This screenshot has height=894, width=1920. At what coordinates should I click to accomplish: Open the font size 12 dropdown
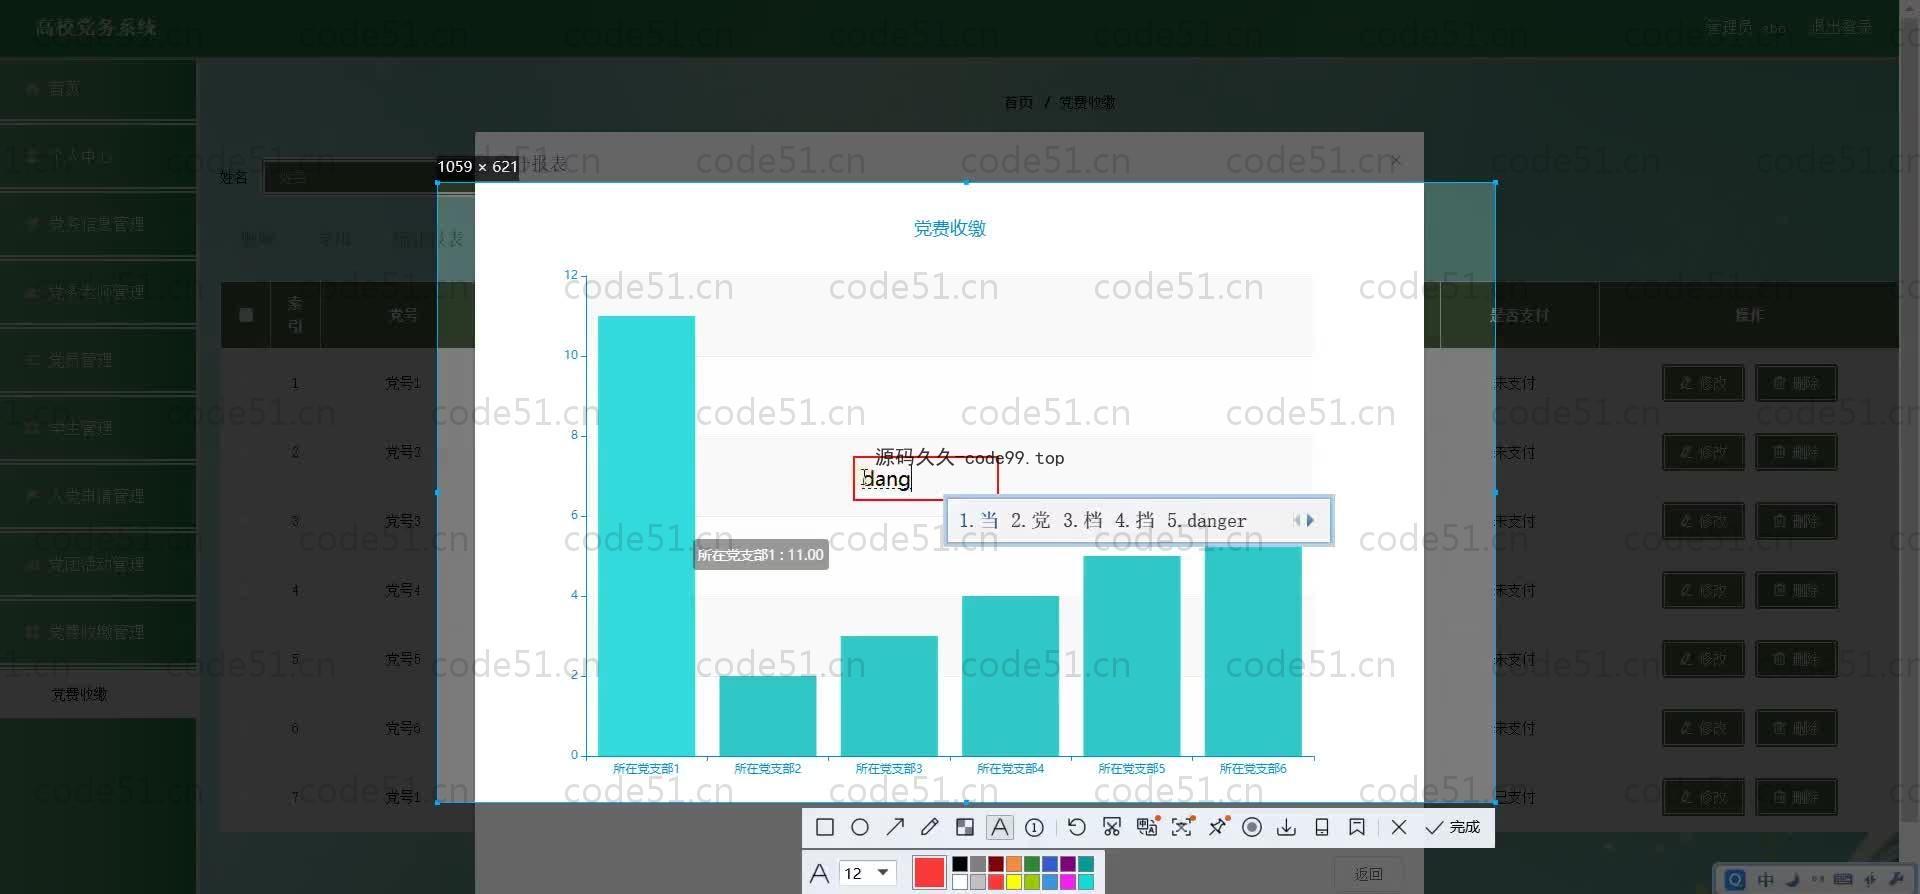pyautogui.click(x=866, y=873)
